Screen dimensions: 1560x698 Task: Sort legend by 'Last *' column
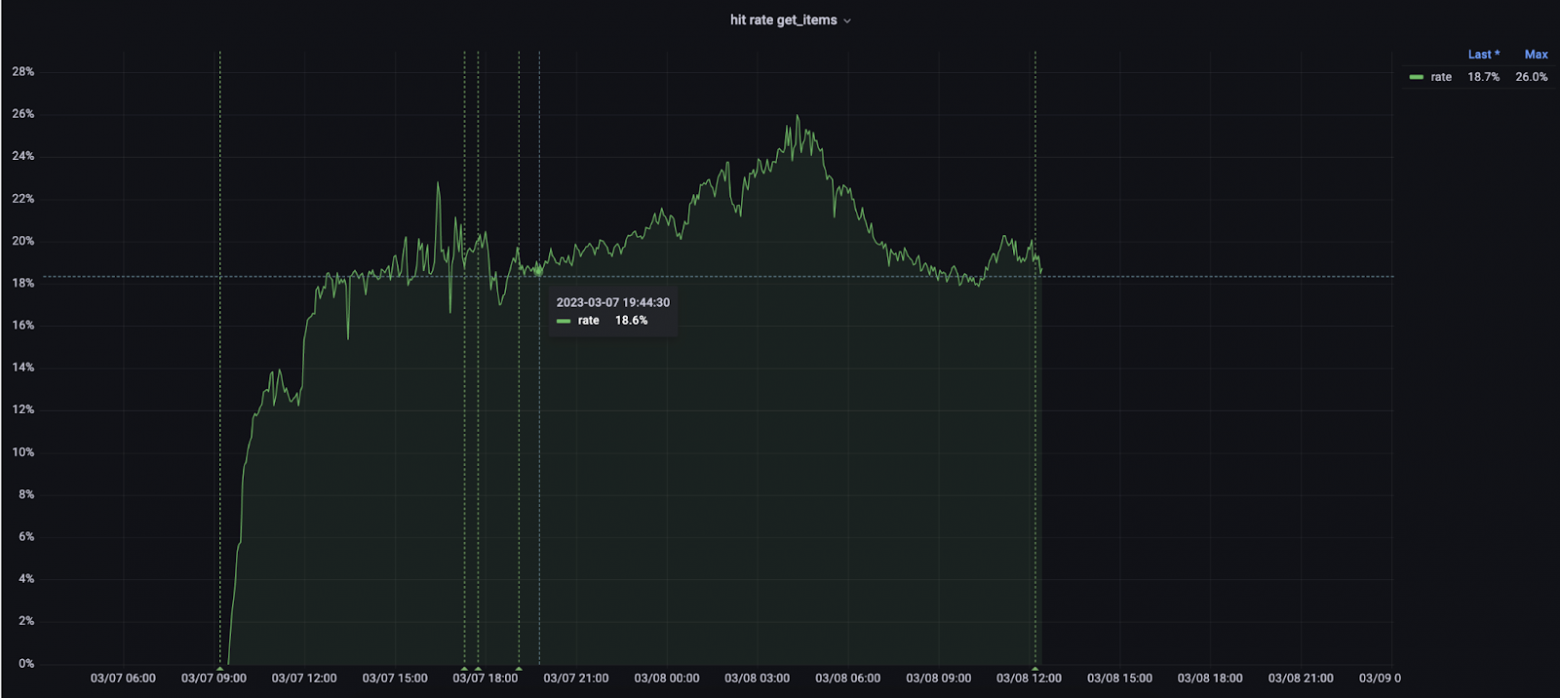[1483, 54]
